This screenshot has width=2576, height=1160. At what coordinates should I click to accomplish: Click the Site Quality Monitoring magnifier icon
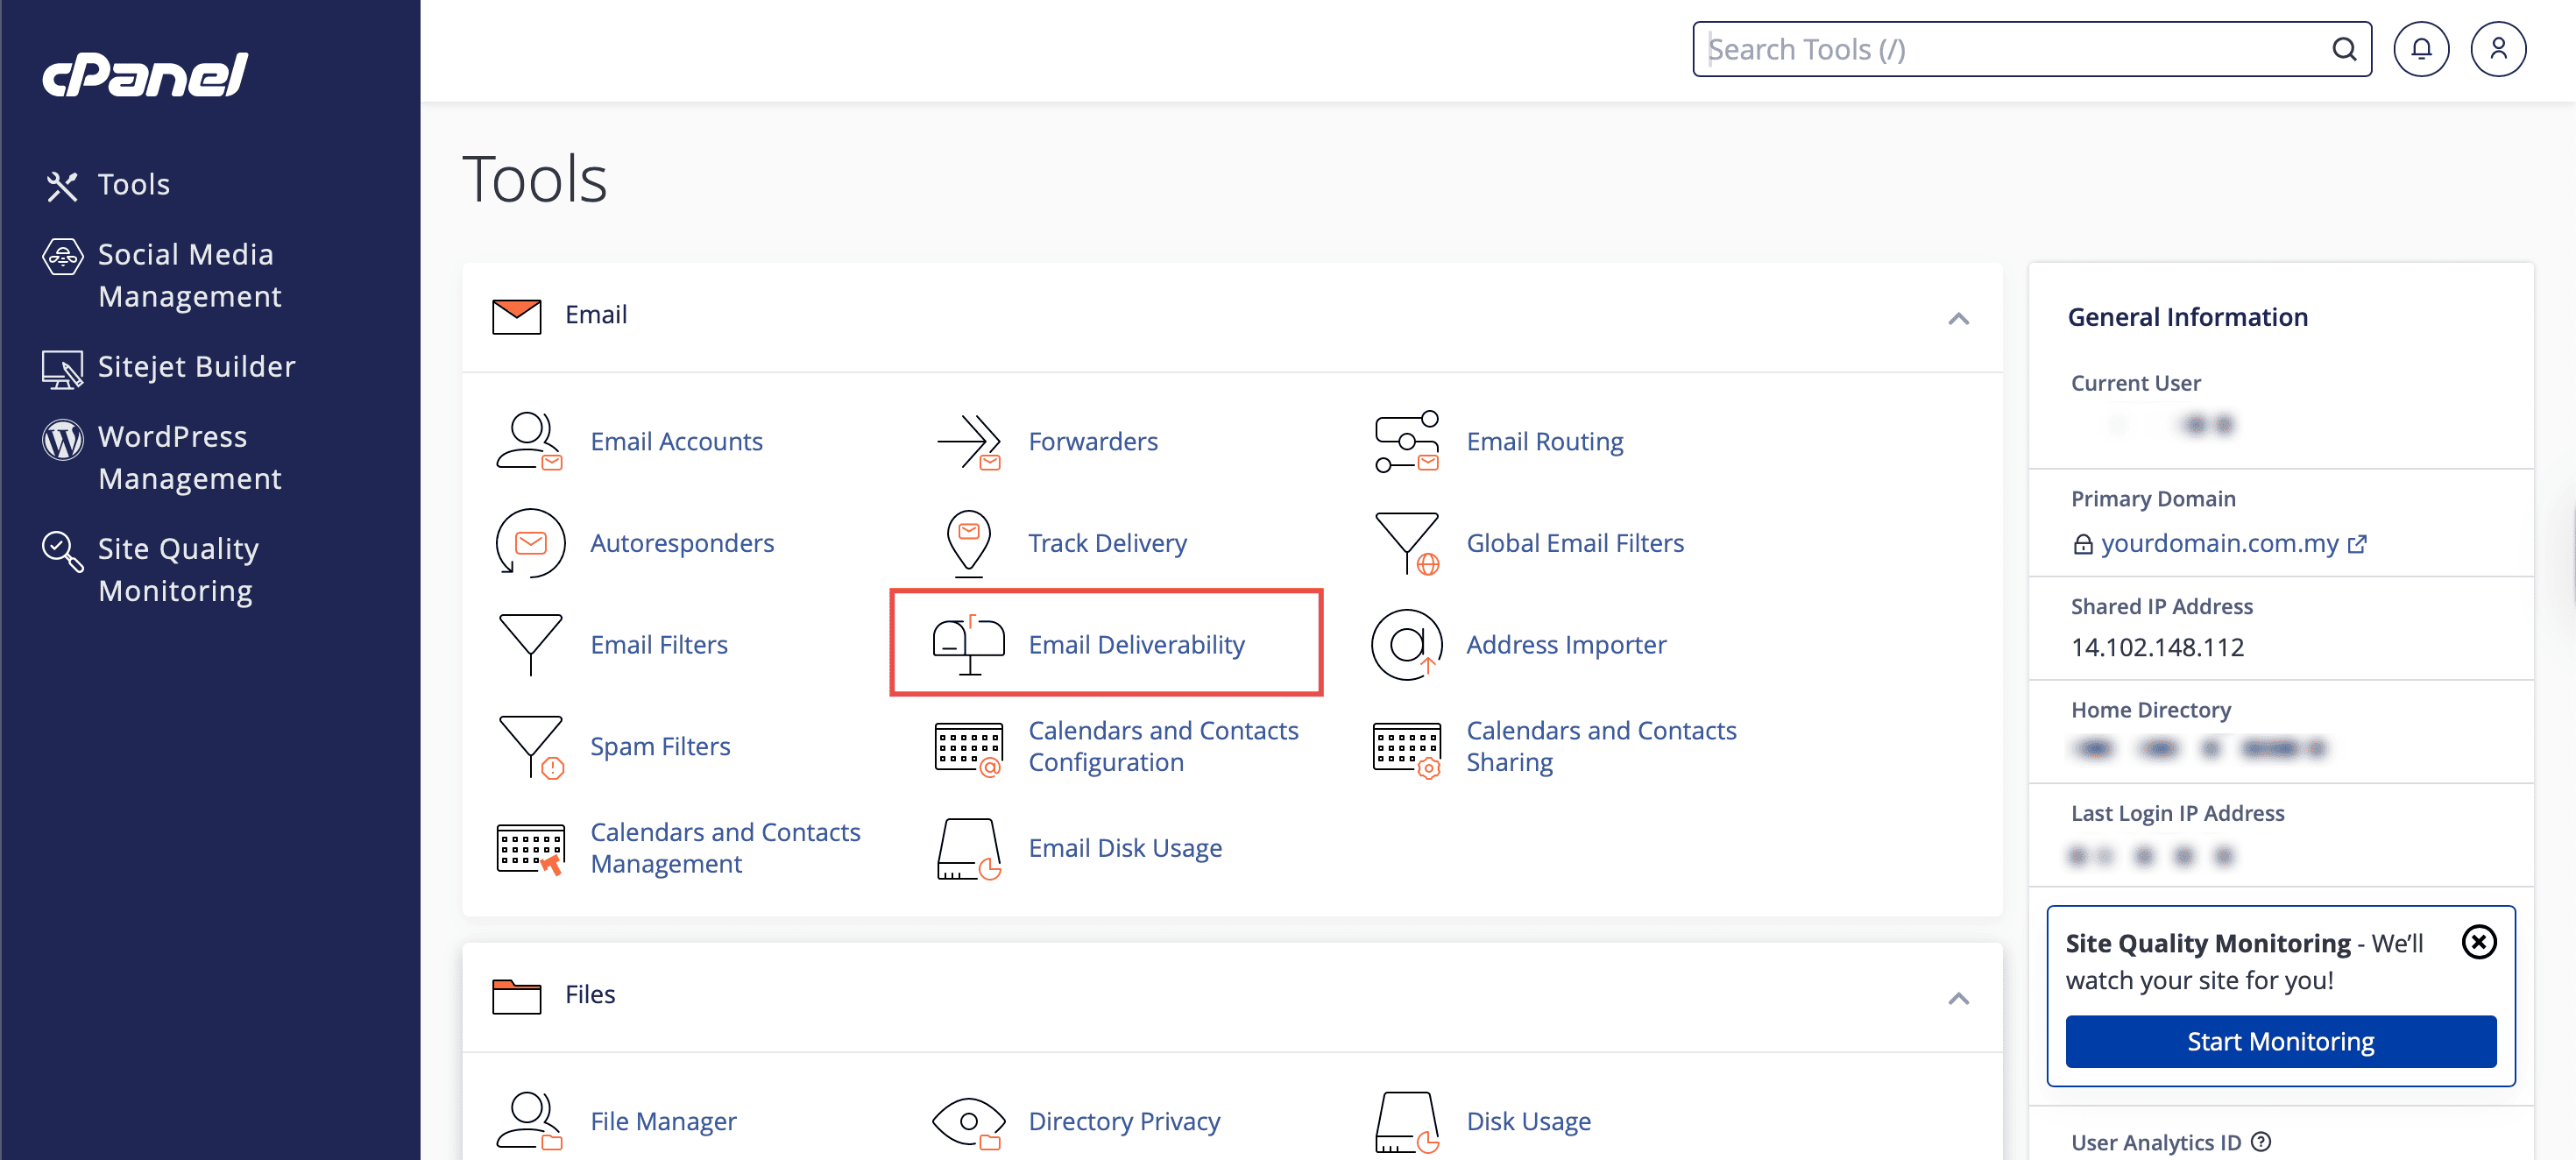pos(62,551)
